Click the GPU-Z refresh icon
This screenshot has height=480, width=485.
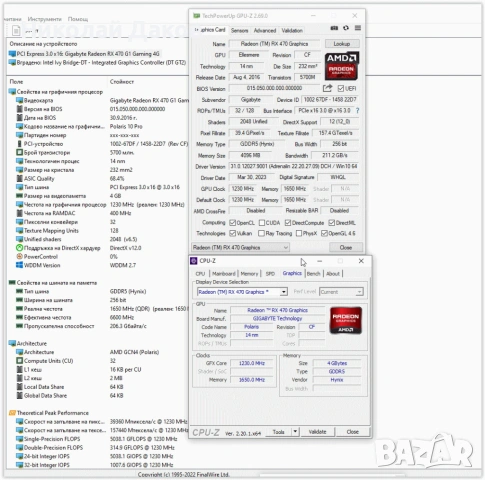pyautogui.click(x=346, y=28)
